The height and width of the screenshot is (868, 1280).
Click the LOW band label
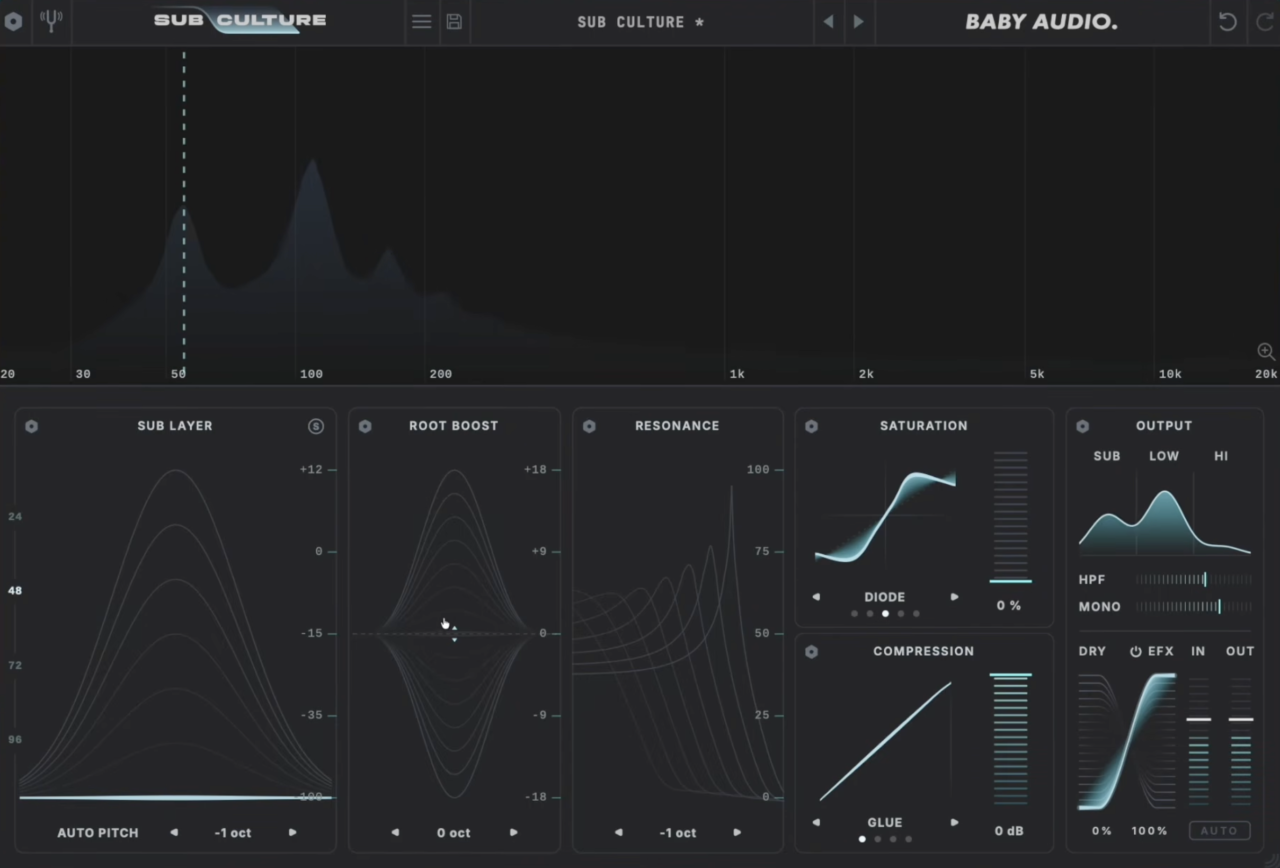[x=1164, y=456]
